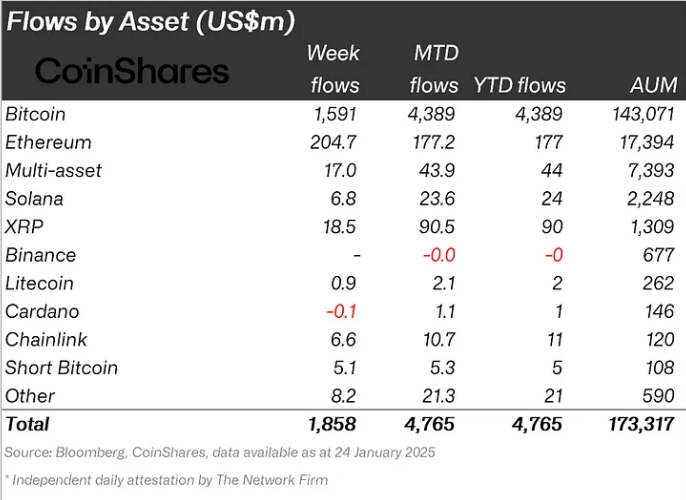Click The Network Firm attestation footnote
This screenshot has width=686, height=500.
166,480
